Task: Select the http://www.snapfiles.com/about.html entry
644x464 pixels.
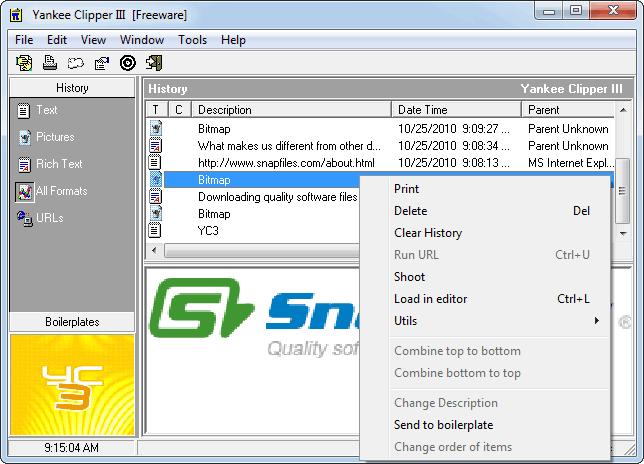Action: tap(286, 163)
